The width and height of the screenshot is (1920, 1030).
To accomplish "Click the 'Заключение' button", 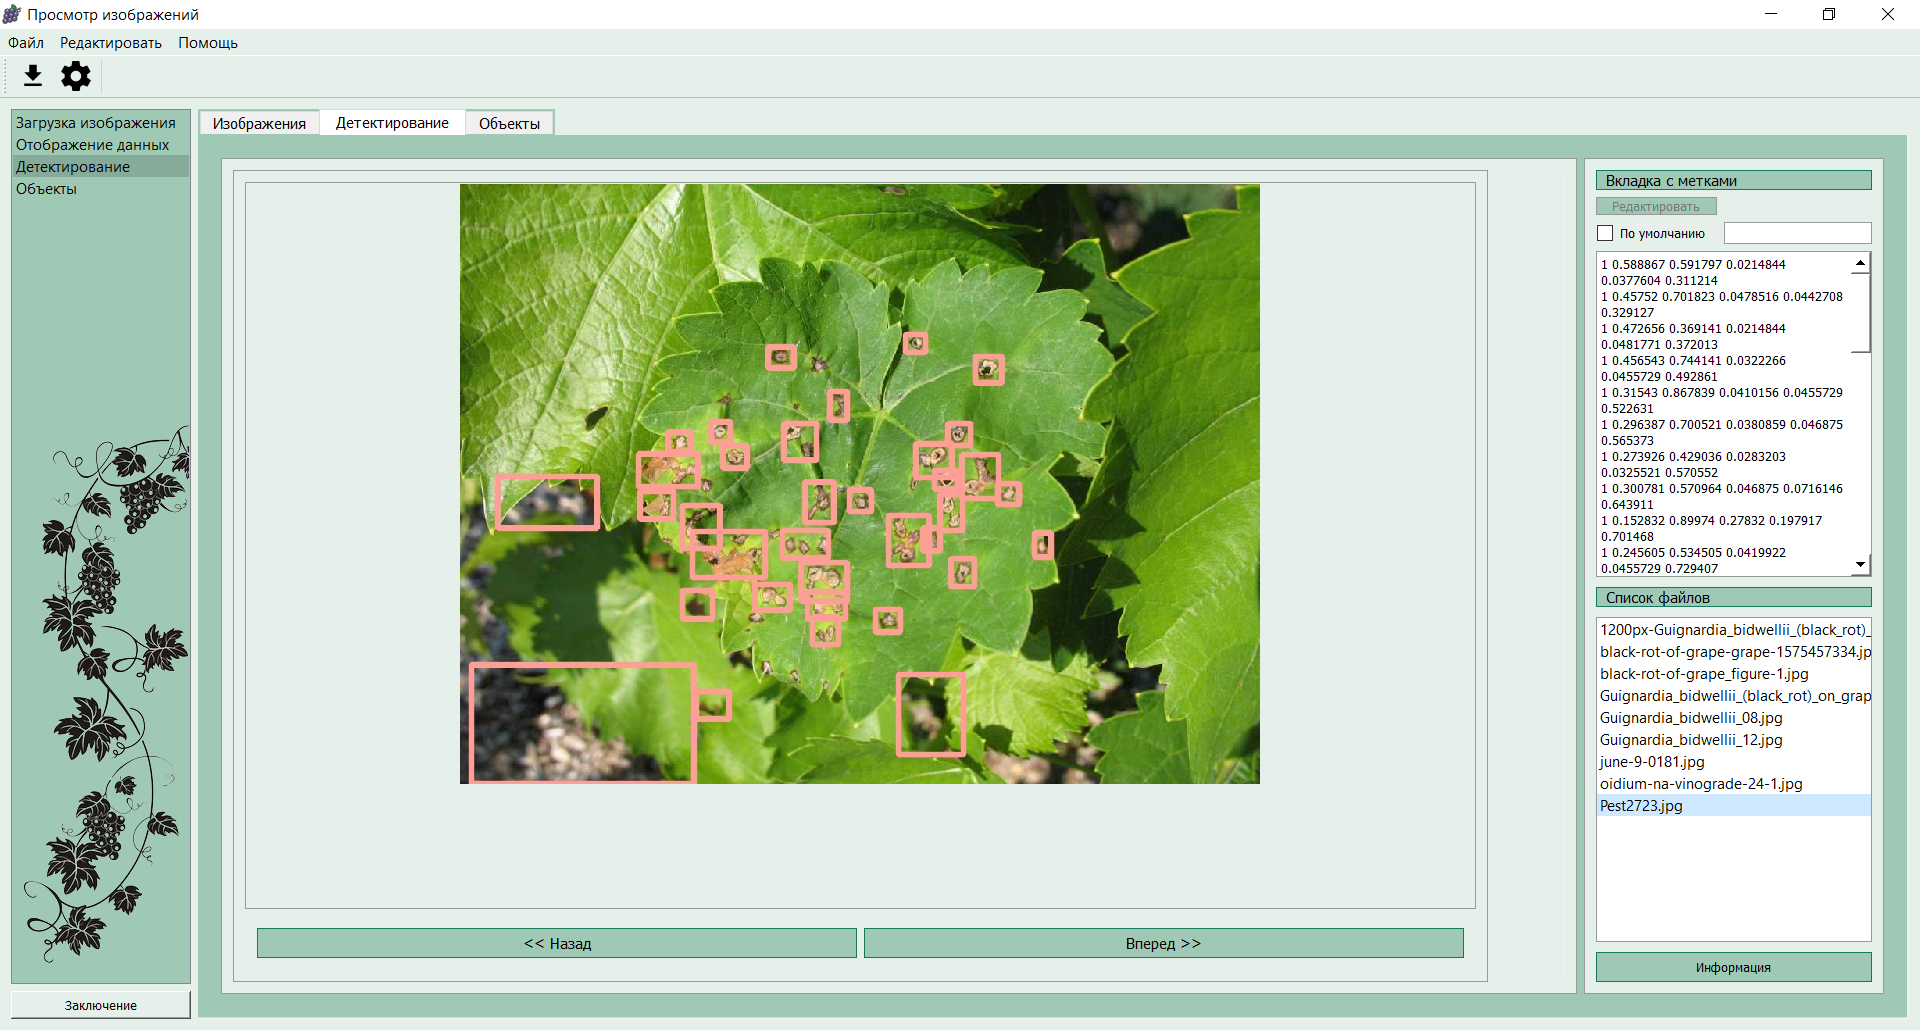I will pos(101,1005).
